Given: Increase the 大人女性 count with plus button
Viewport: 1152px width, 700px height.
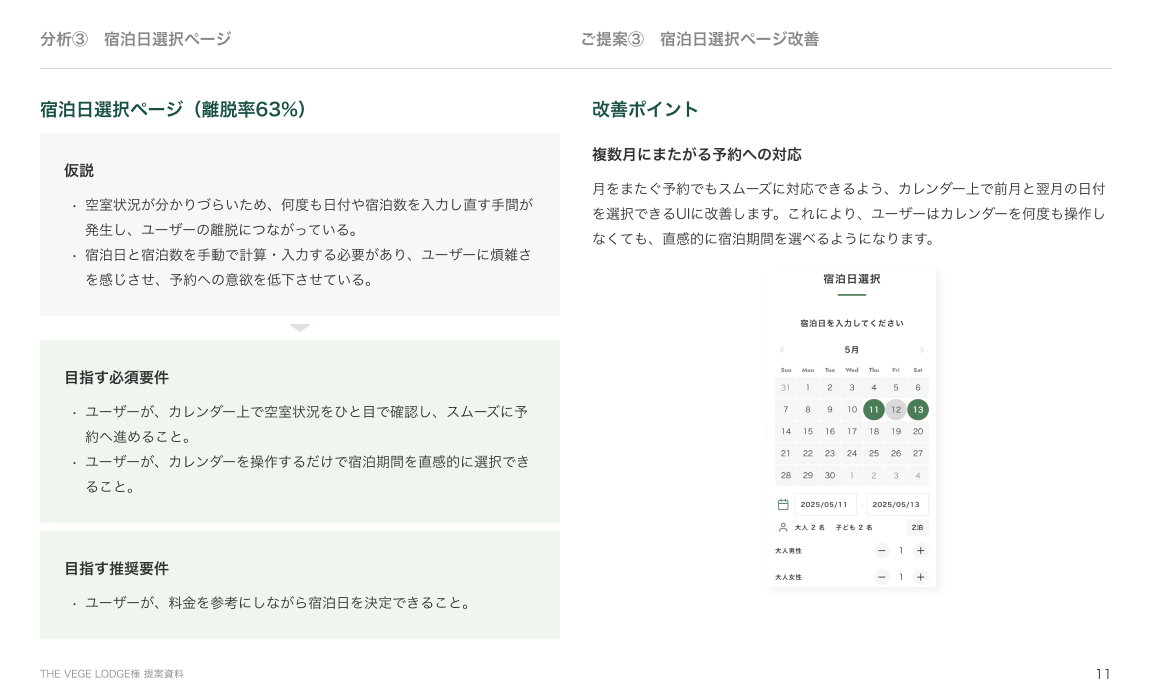Looking at the screenshot, I should click(920, 577).
